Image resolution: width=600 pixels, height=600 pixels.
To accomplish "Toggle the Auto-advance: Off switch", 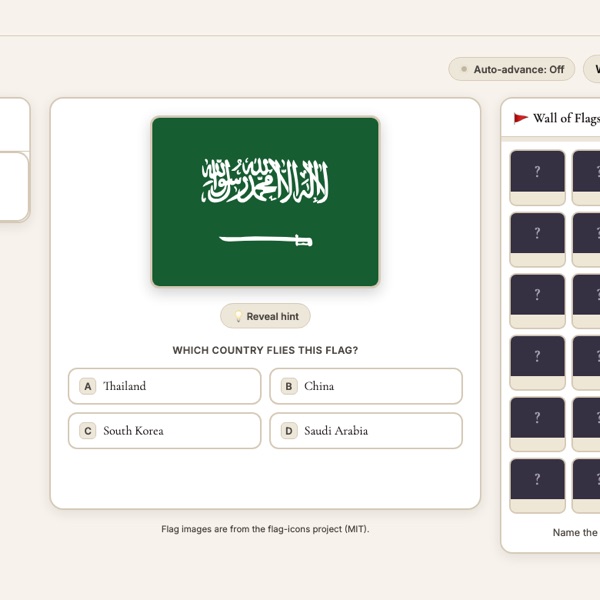I will click(x=511, y=69).
